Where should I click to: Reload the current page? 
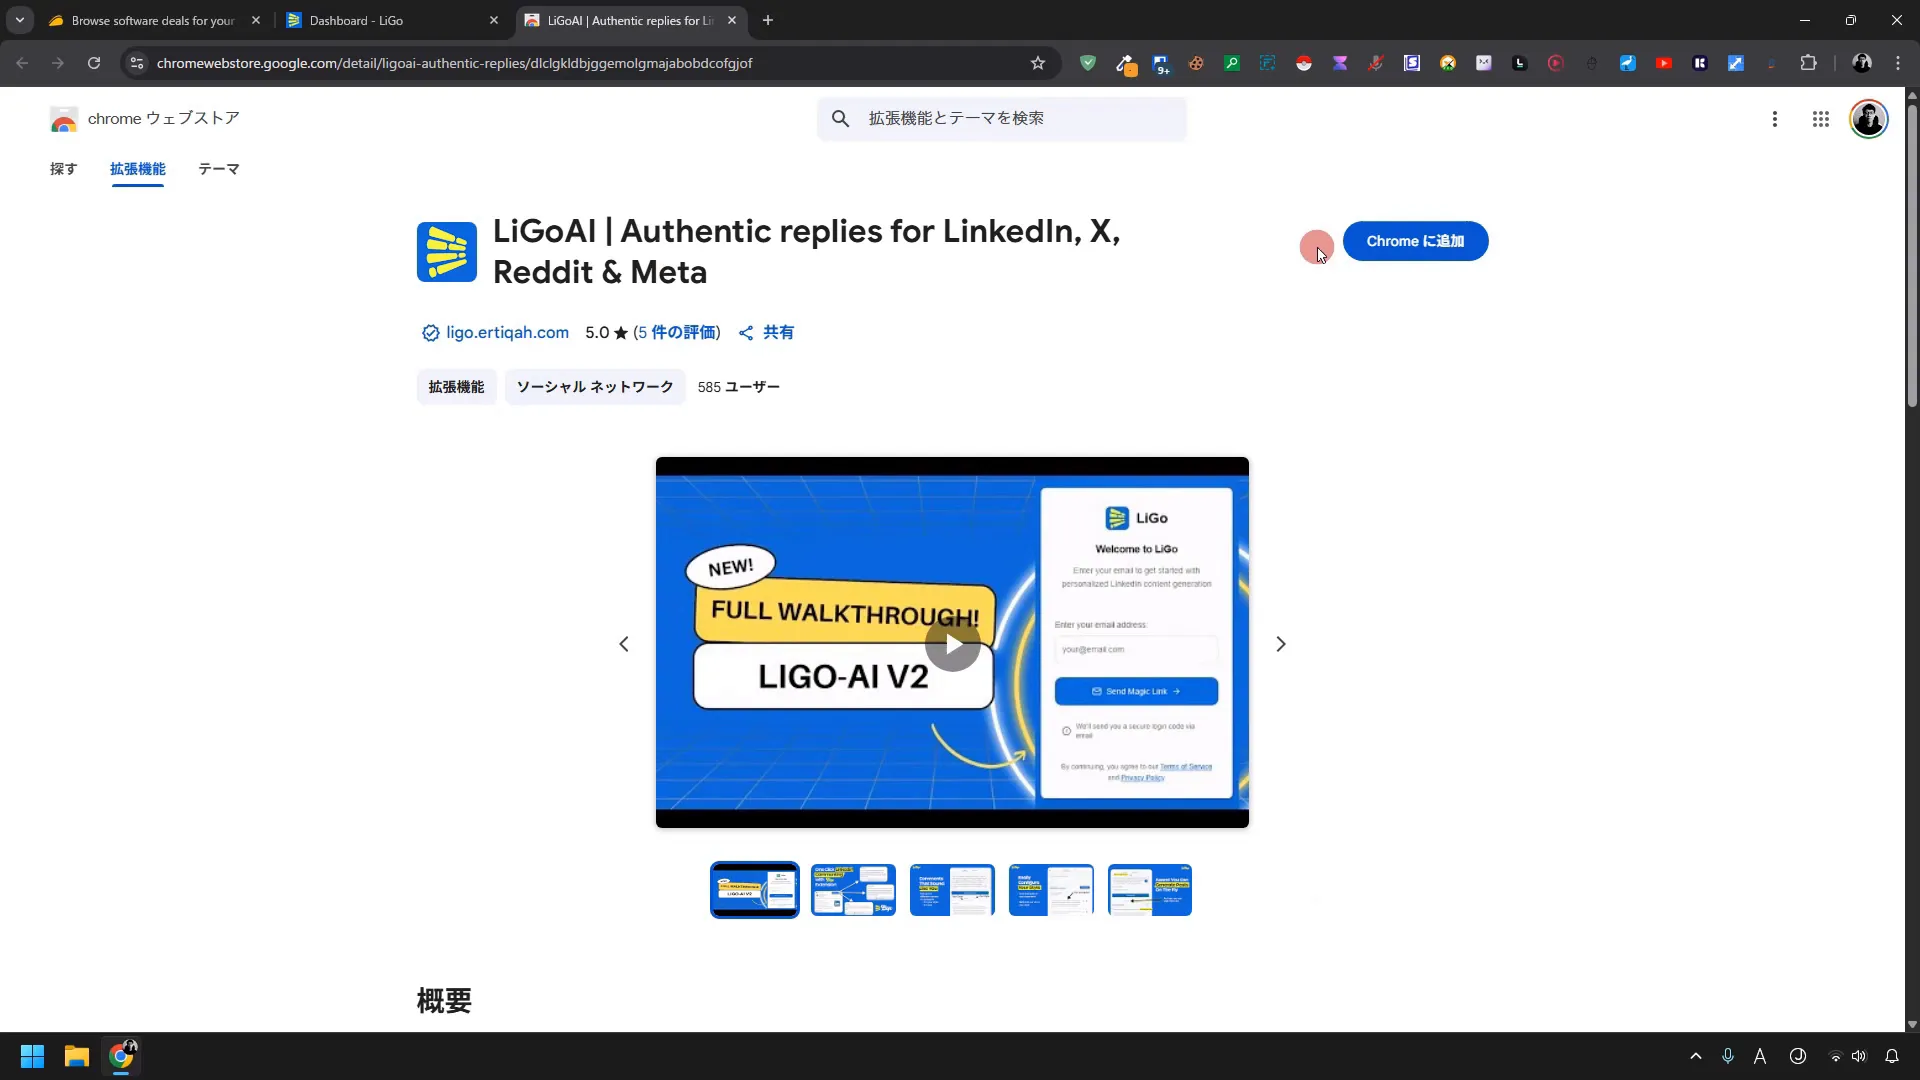[94, 63]
